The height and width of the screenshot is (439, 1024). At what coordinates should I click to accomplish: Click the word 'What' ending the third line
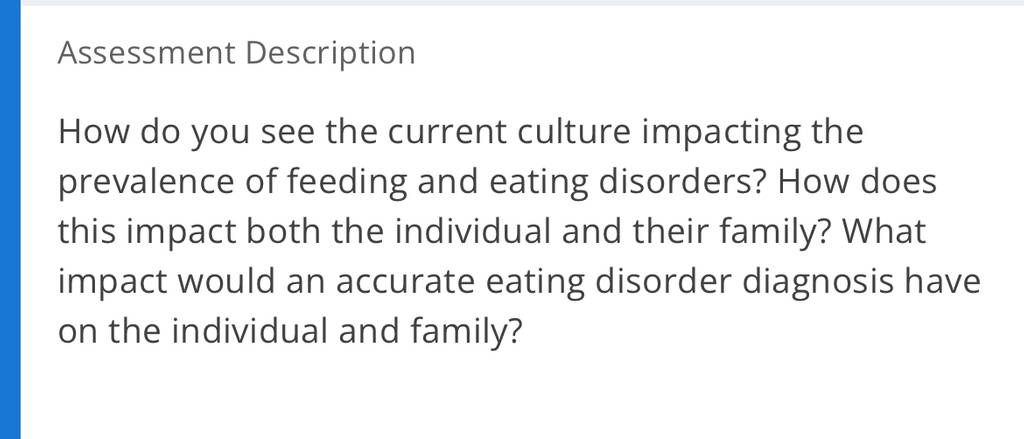[x=885, y=231]
